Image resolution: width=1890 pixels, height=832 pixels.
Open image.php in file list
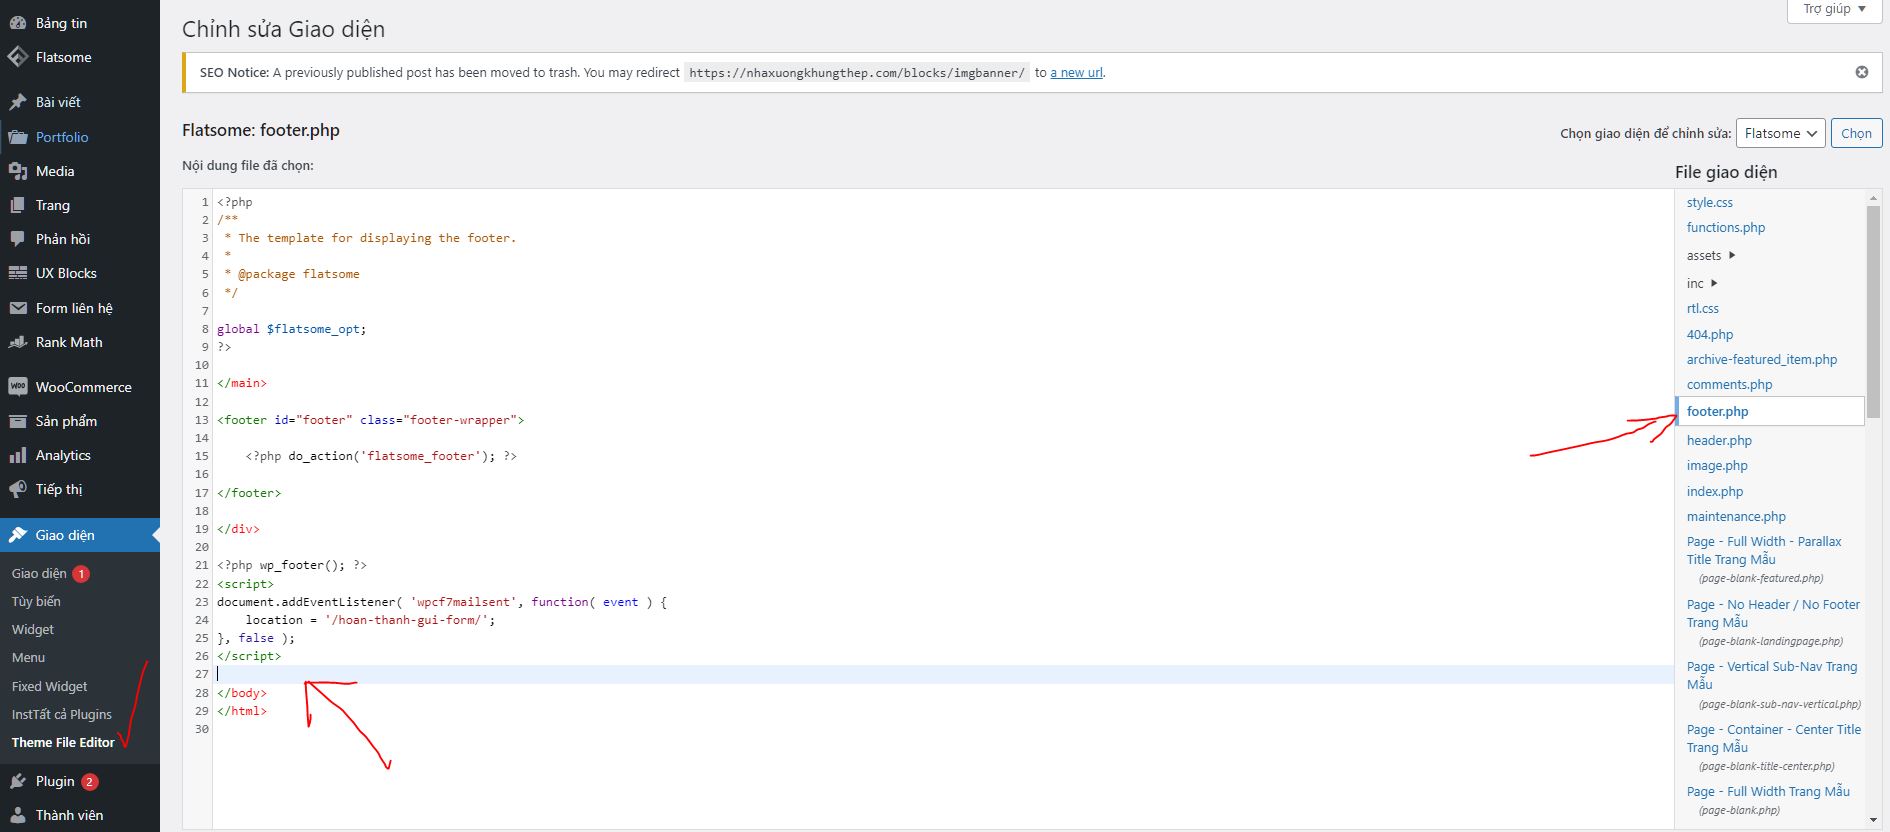pyautogui.click(x=1717, y=465)
